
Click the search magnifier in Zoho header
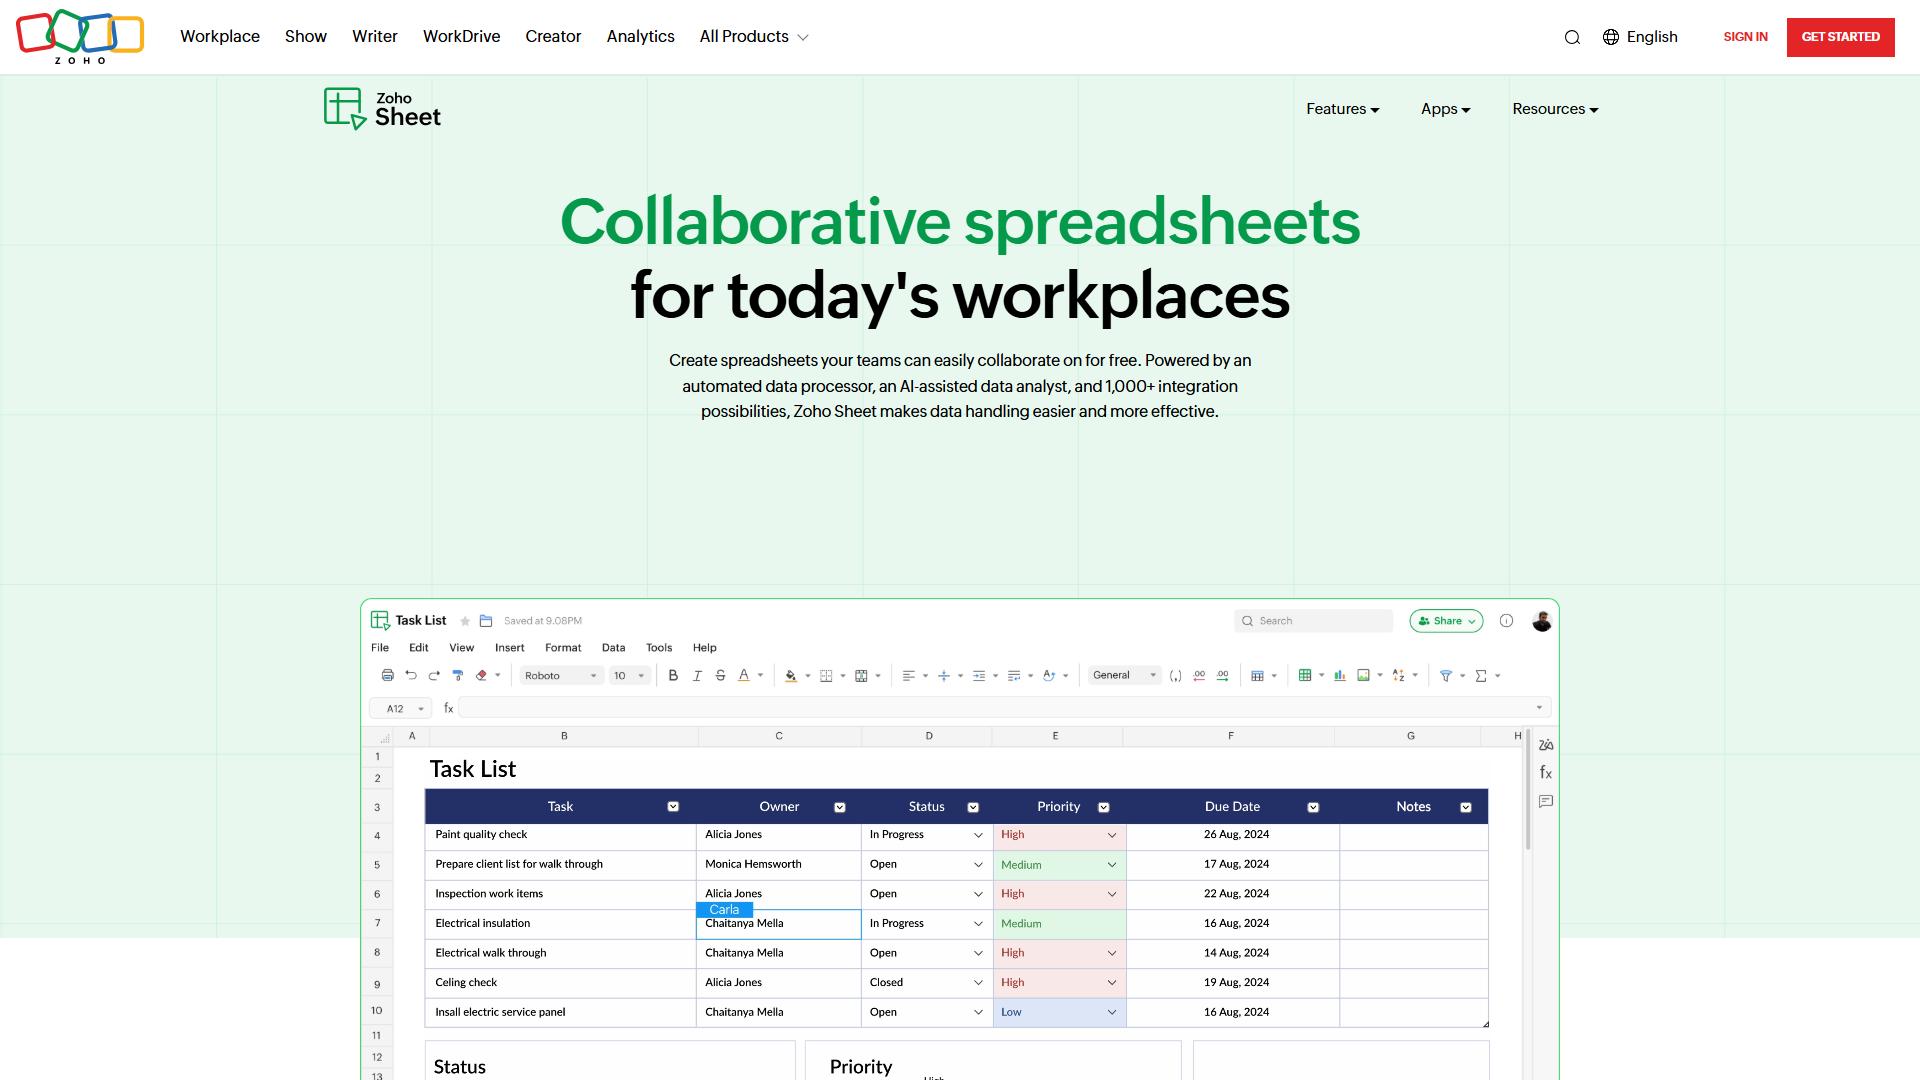[x=1572, y=37]
